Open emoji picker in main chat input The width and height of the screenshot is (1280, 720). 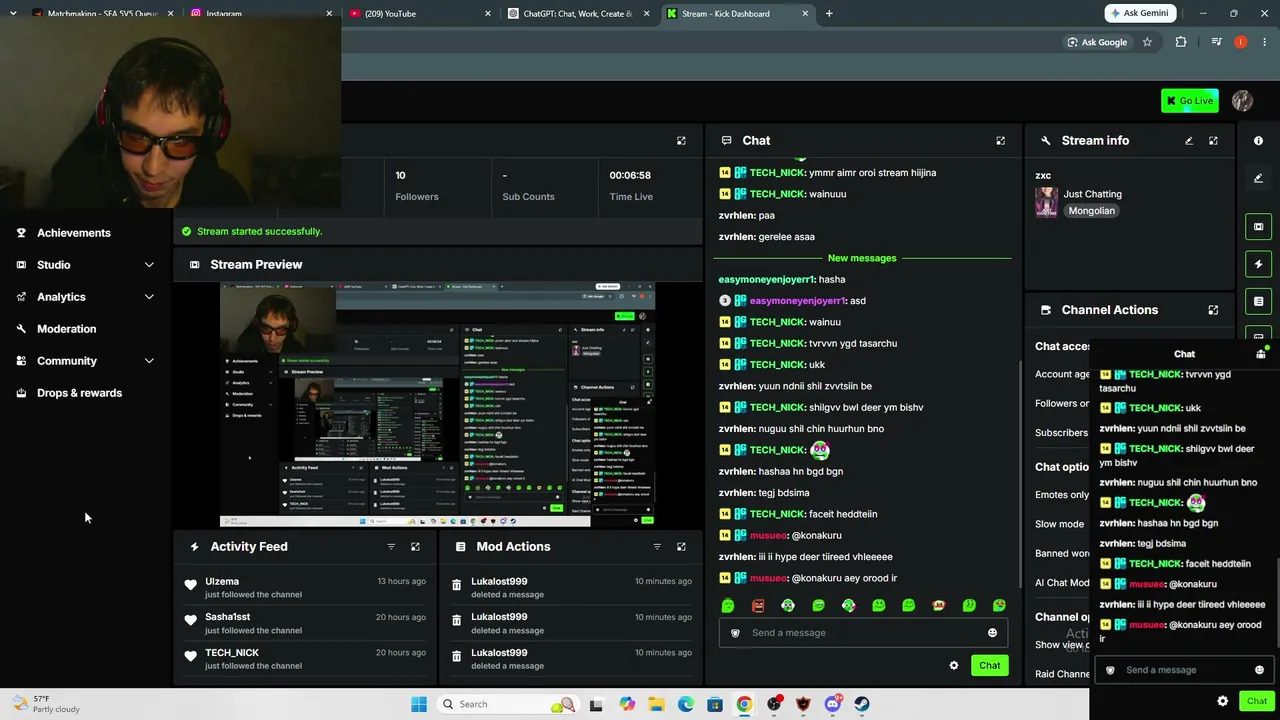(992, 633)
